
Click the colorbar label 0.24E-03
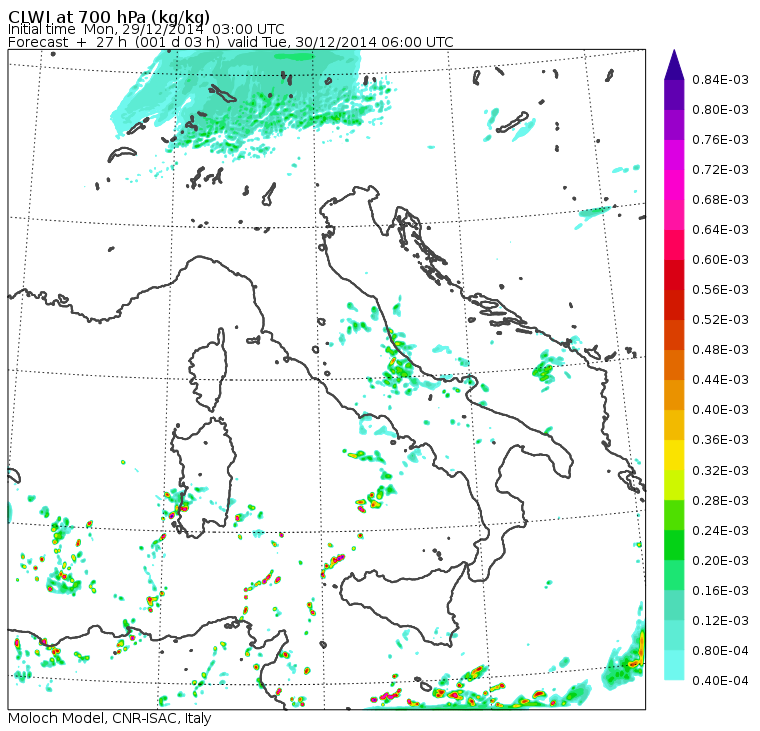[x=720, y=531]
